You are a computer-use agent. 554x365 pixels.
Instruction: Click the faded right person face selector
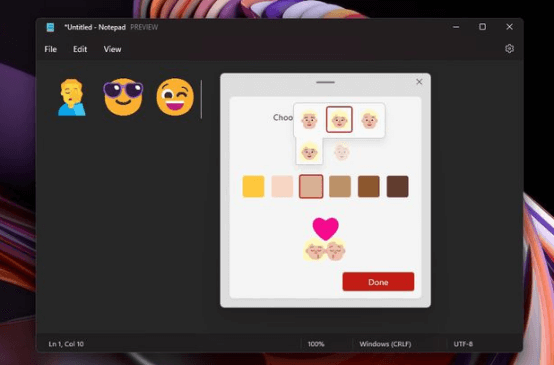pyautogui.click(x=342, y=152)
